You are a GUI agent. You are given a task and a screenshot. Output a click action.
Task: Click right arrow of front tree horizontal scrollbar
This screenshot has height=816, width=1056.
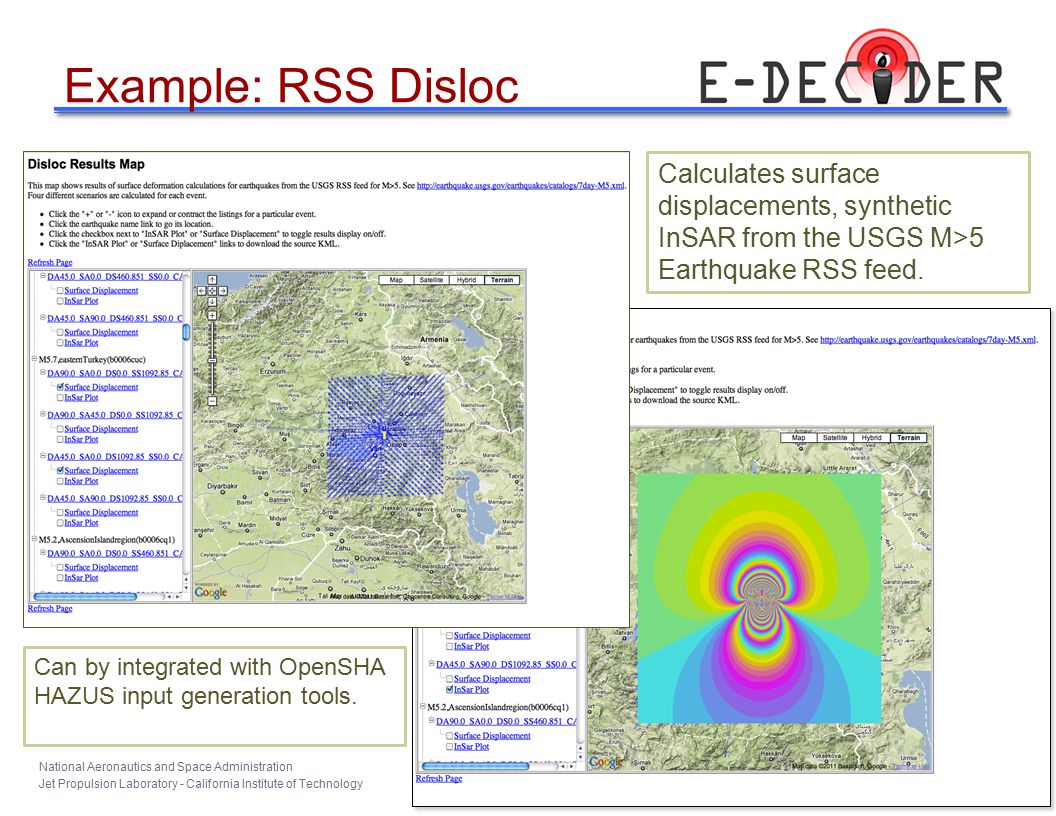[177, 597]
